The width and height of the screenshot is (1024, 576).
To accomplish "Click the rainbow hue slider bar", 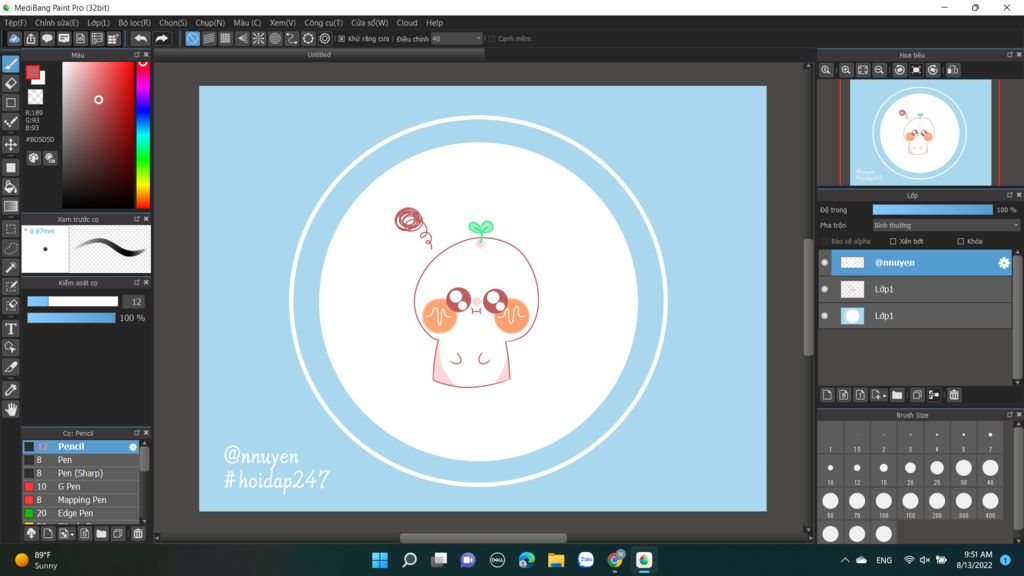I will coord(143,135).
